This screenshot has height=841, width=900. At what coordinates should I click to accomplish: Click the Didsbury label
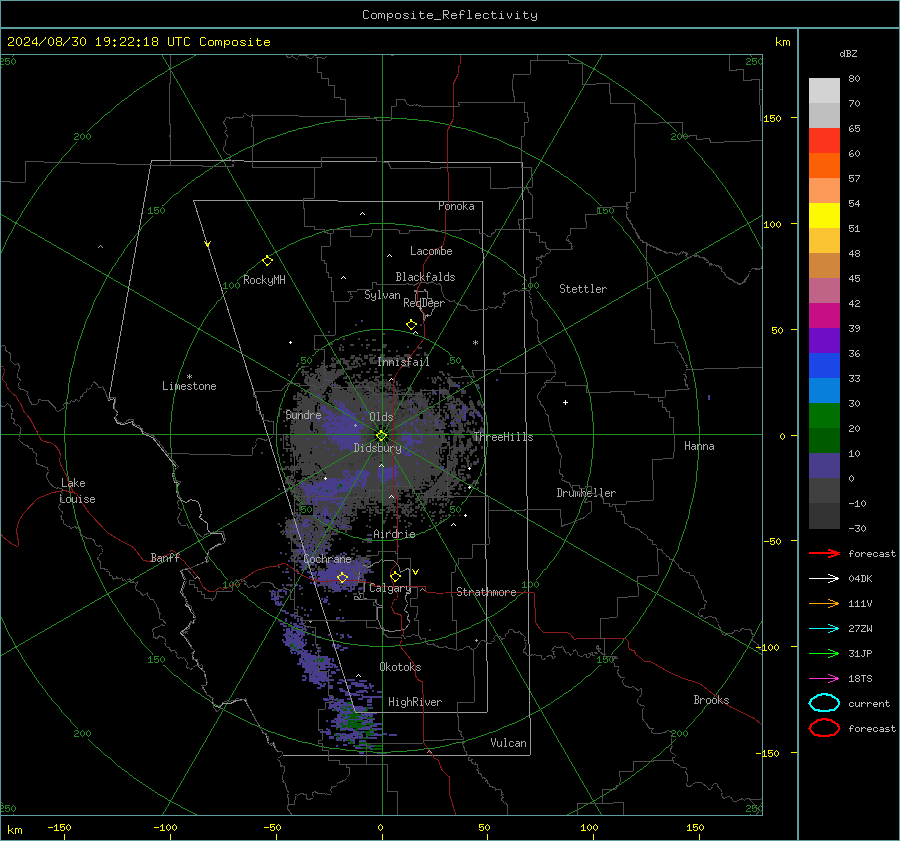coord(377,448)
